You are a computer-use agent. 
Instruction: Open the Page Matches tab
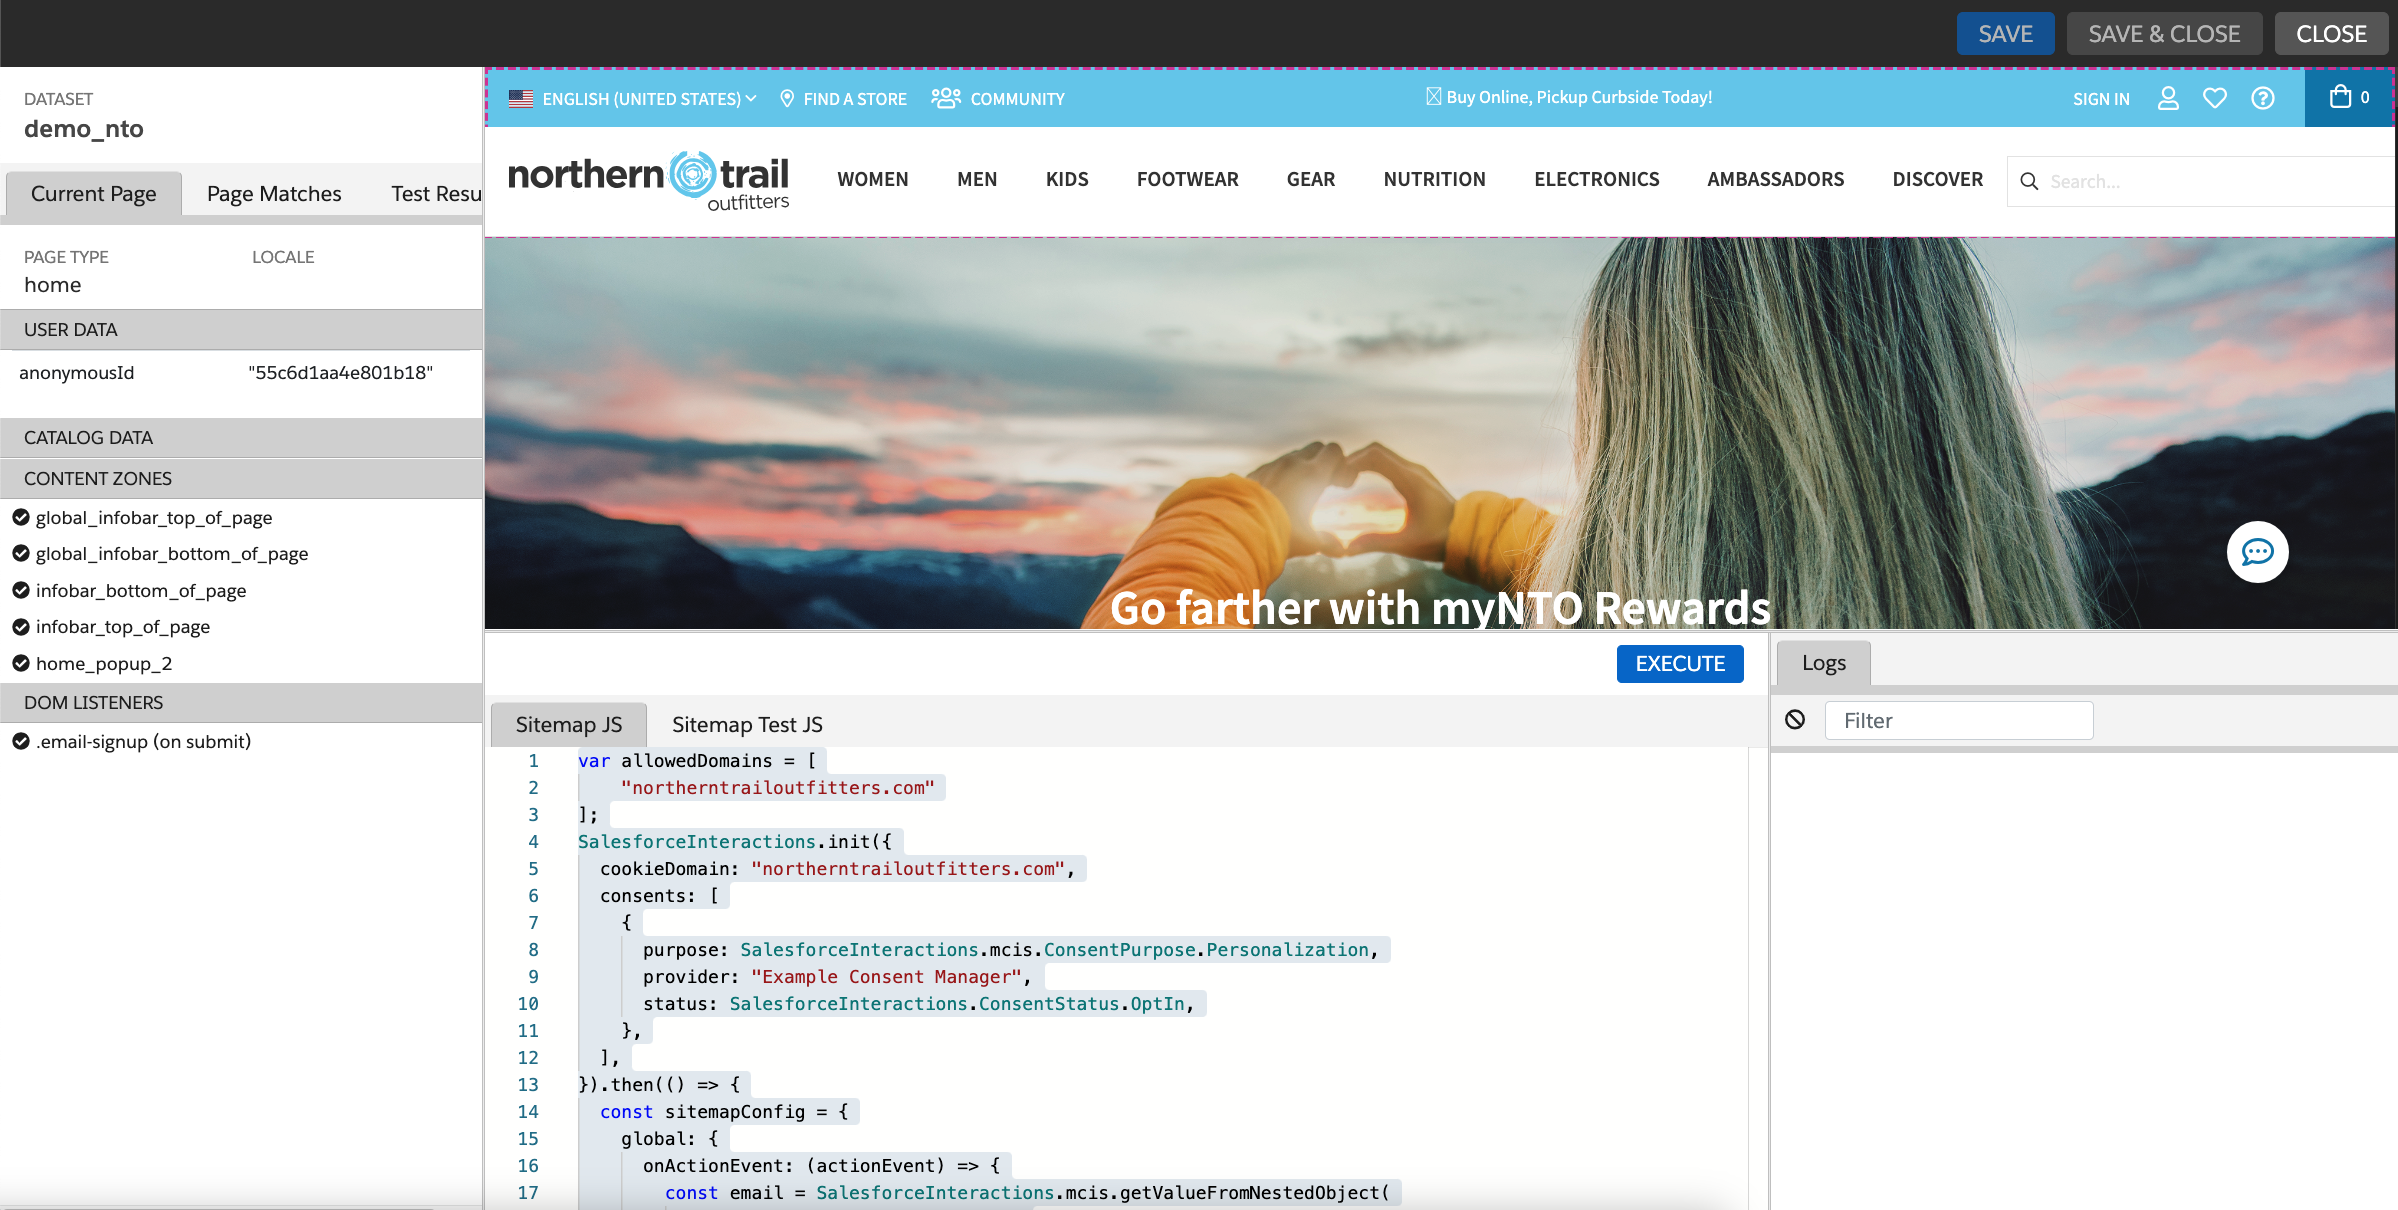click(x=274, y=194)
